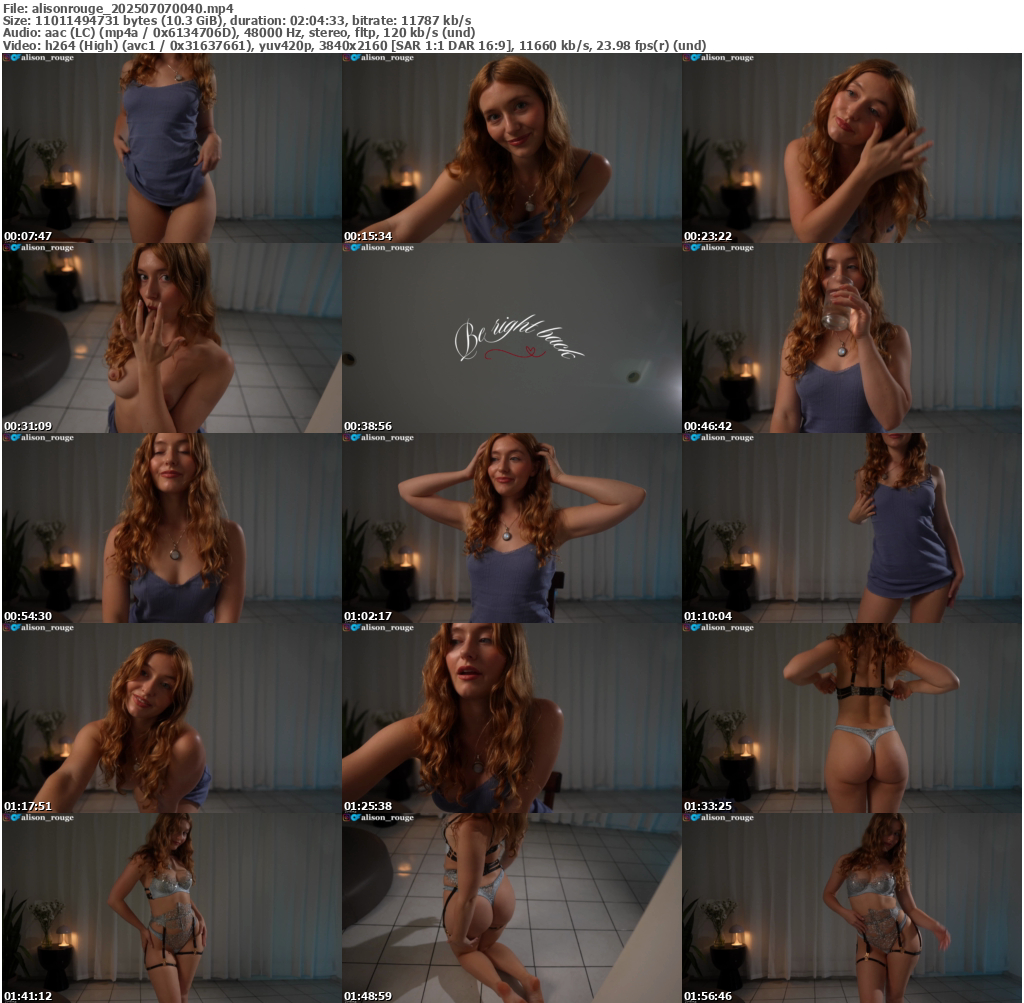
Task: Select the 'Be right back' frame
Action: coord(511,338)
